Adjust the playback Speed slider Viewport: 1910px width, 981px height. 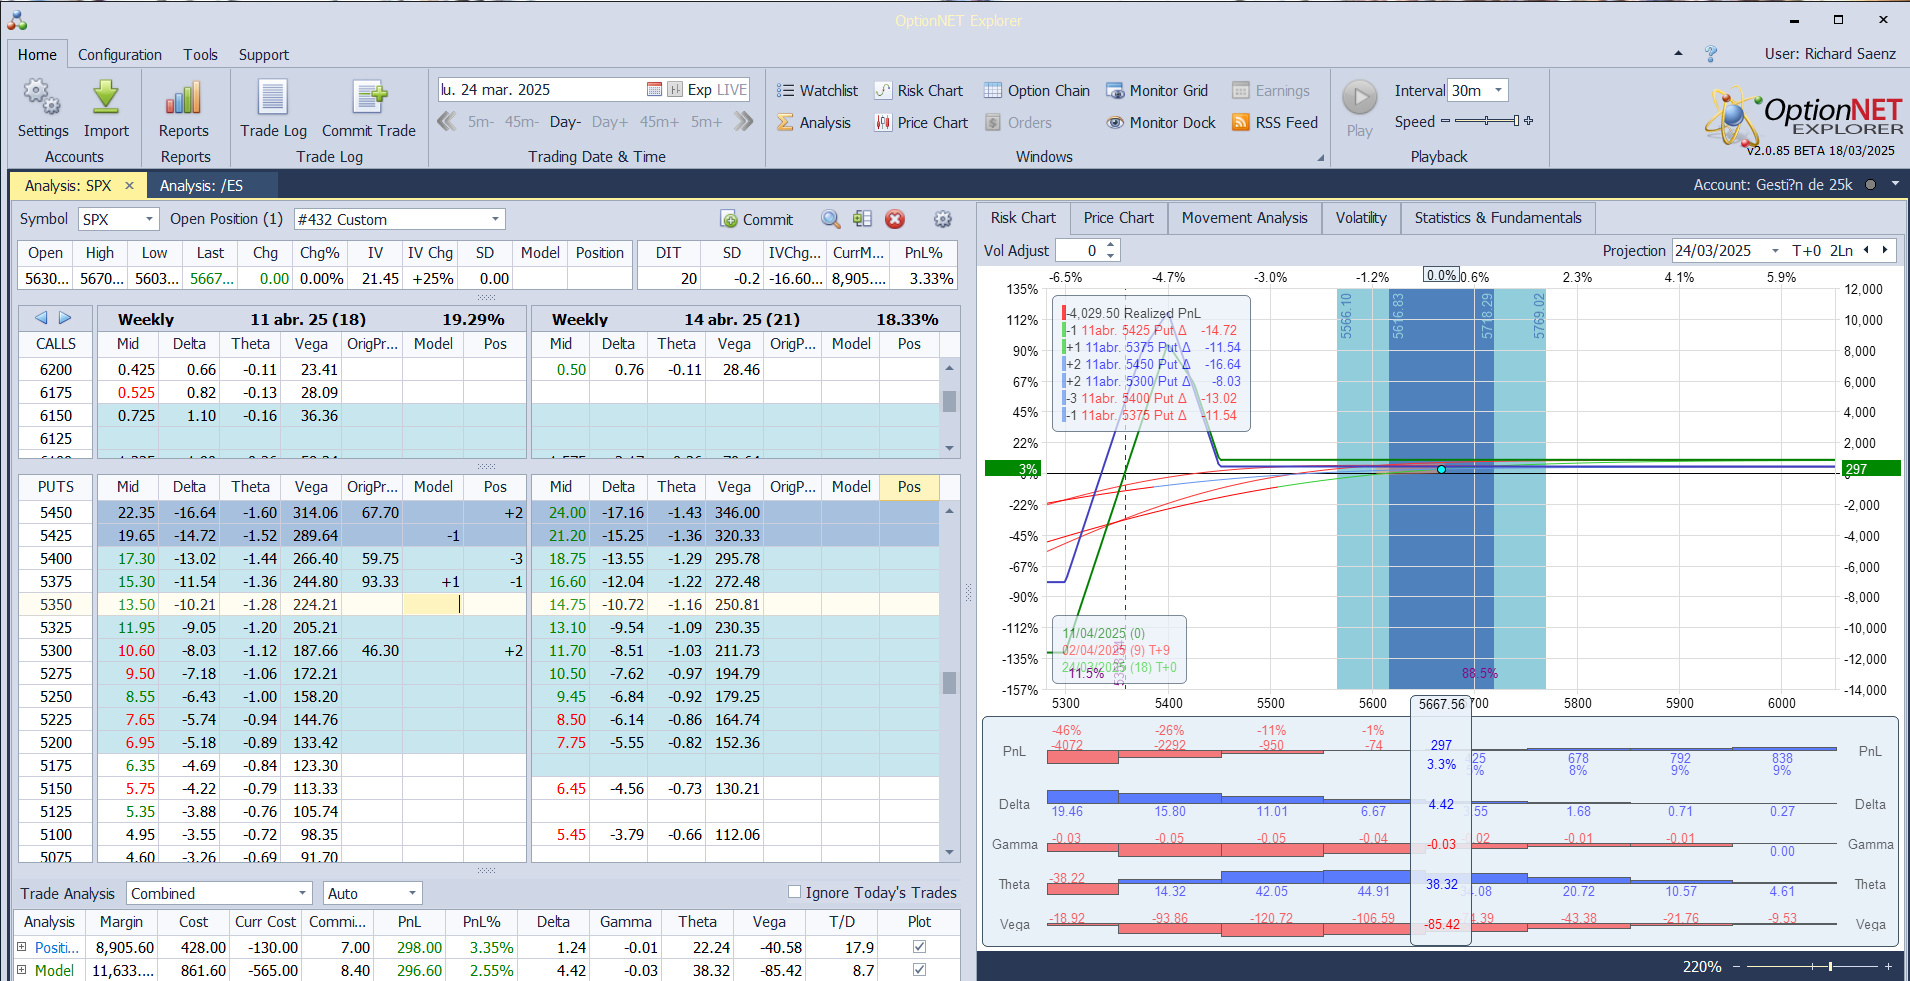pyautogui.click(x=1487, y=121)
